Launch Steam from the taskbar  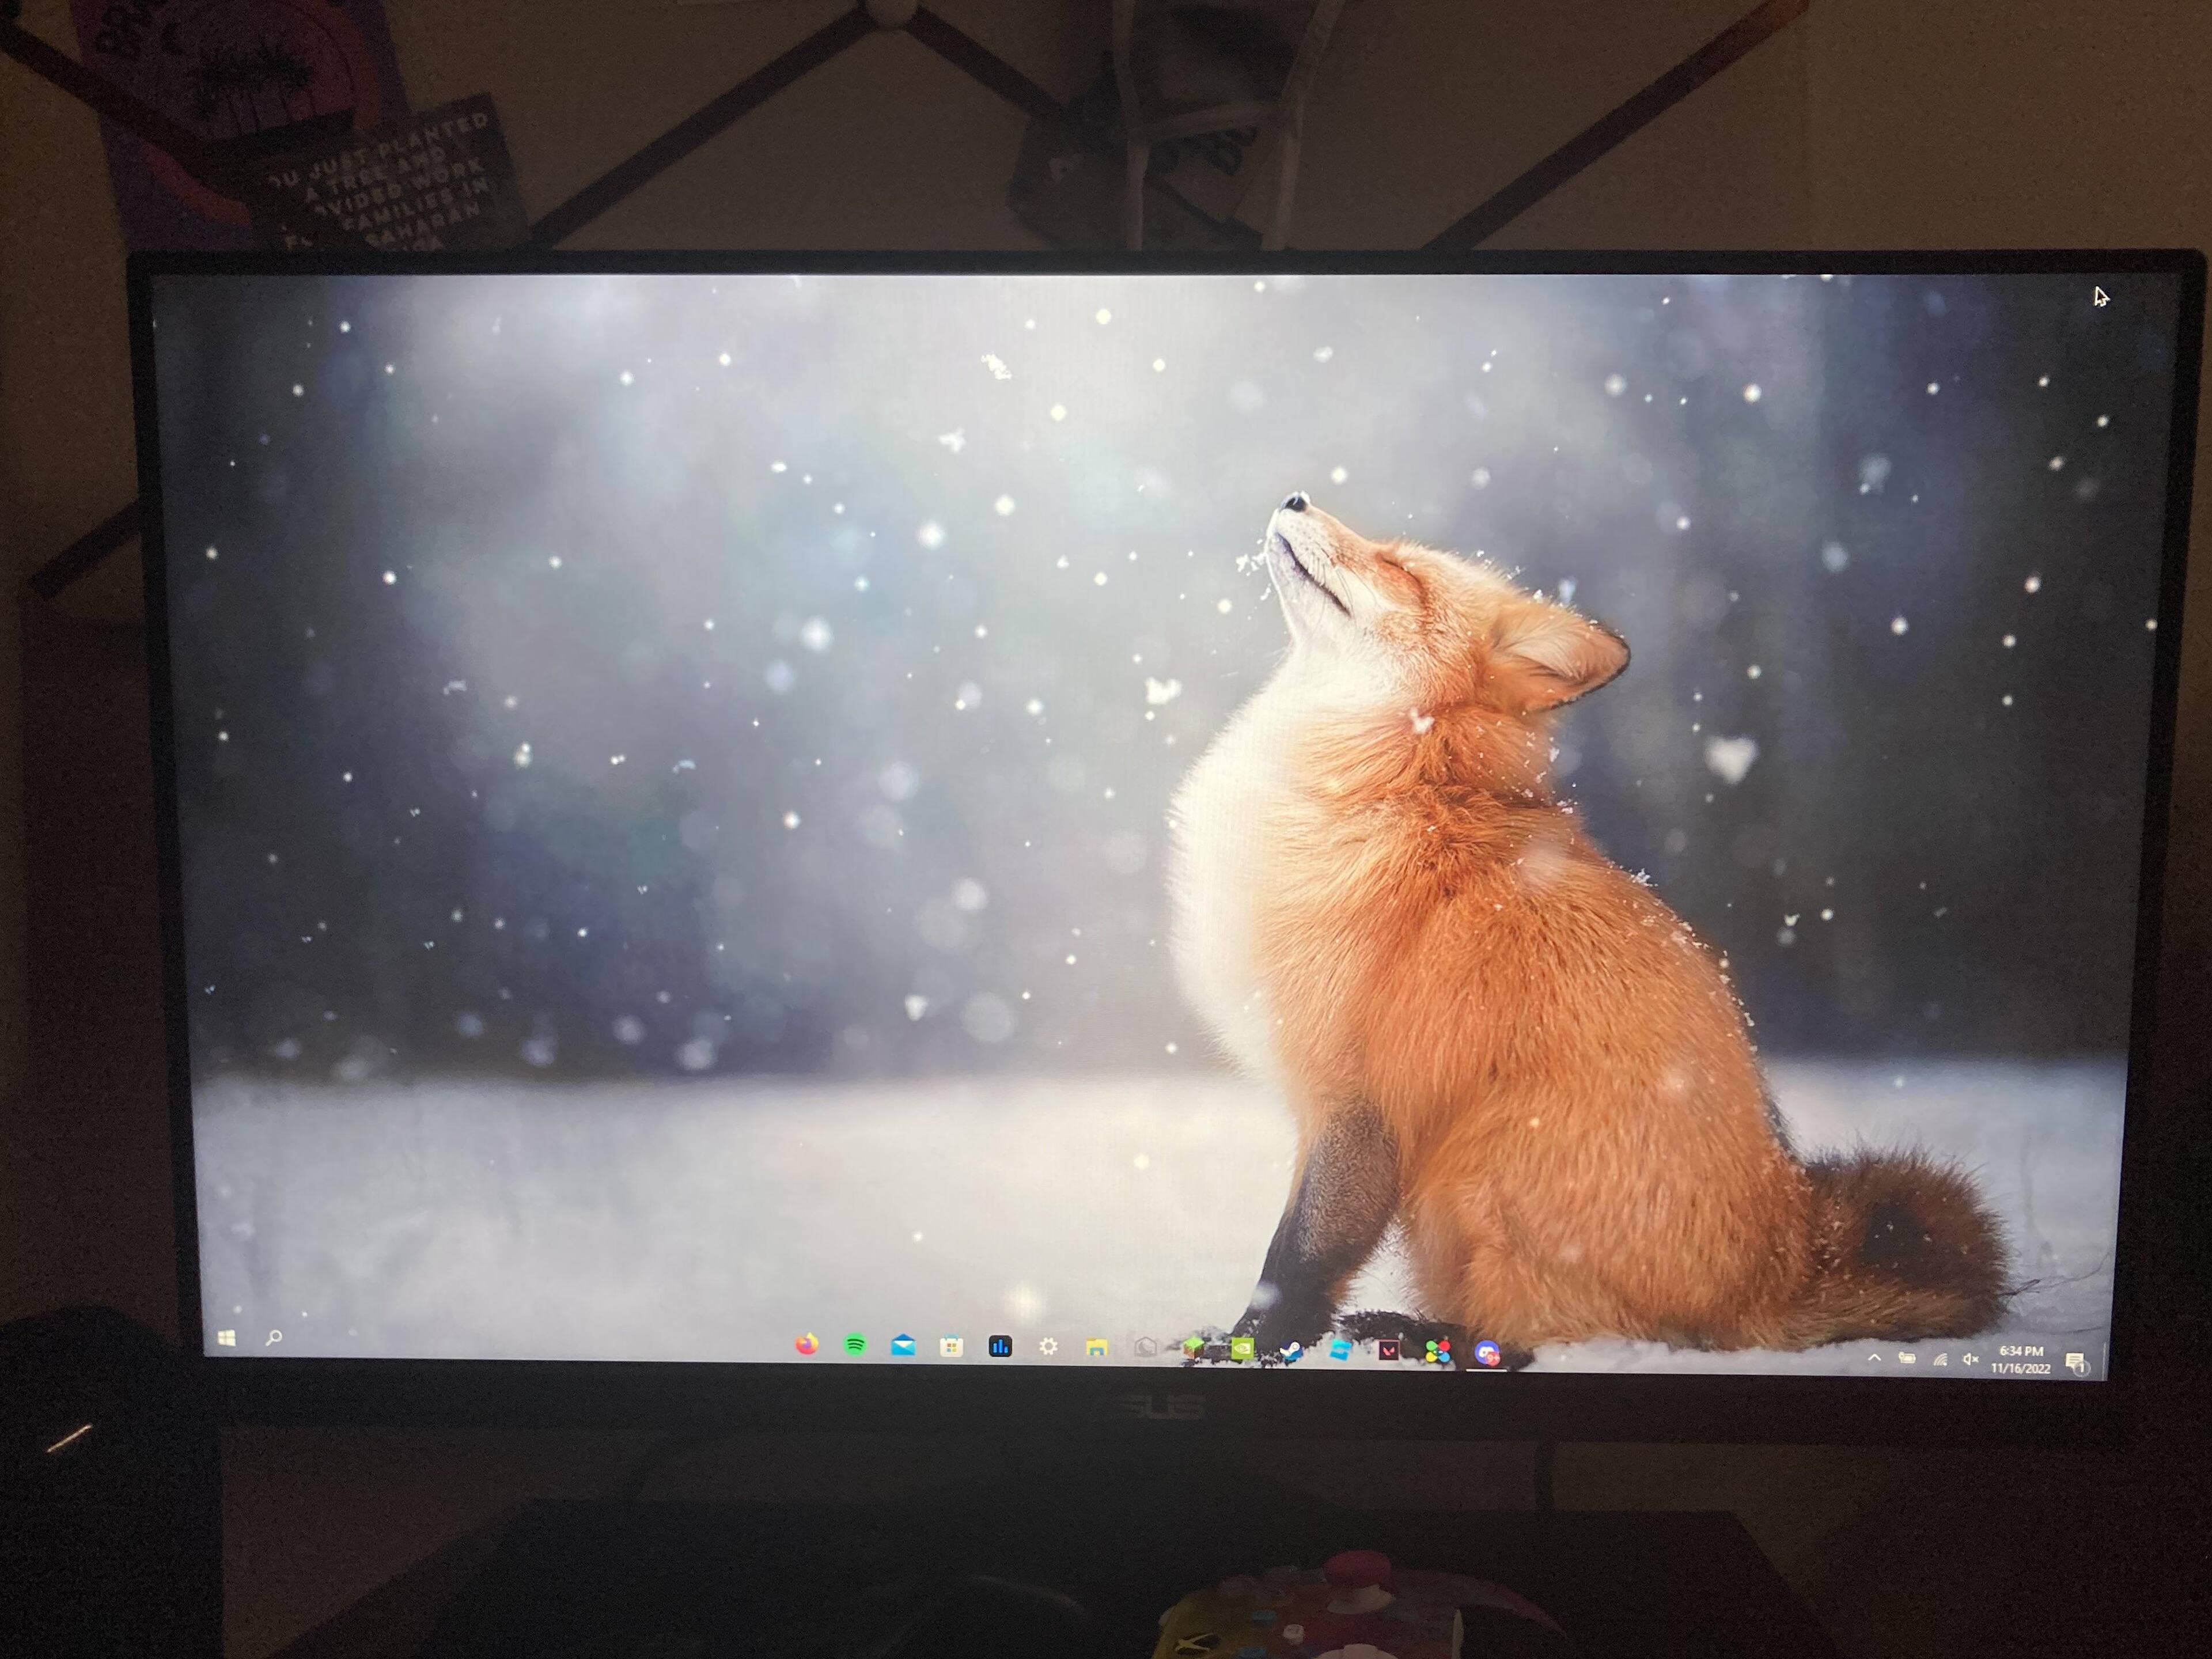pos(1291,1350)
